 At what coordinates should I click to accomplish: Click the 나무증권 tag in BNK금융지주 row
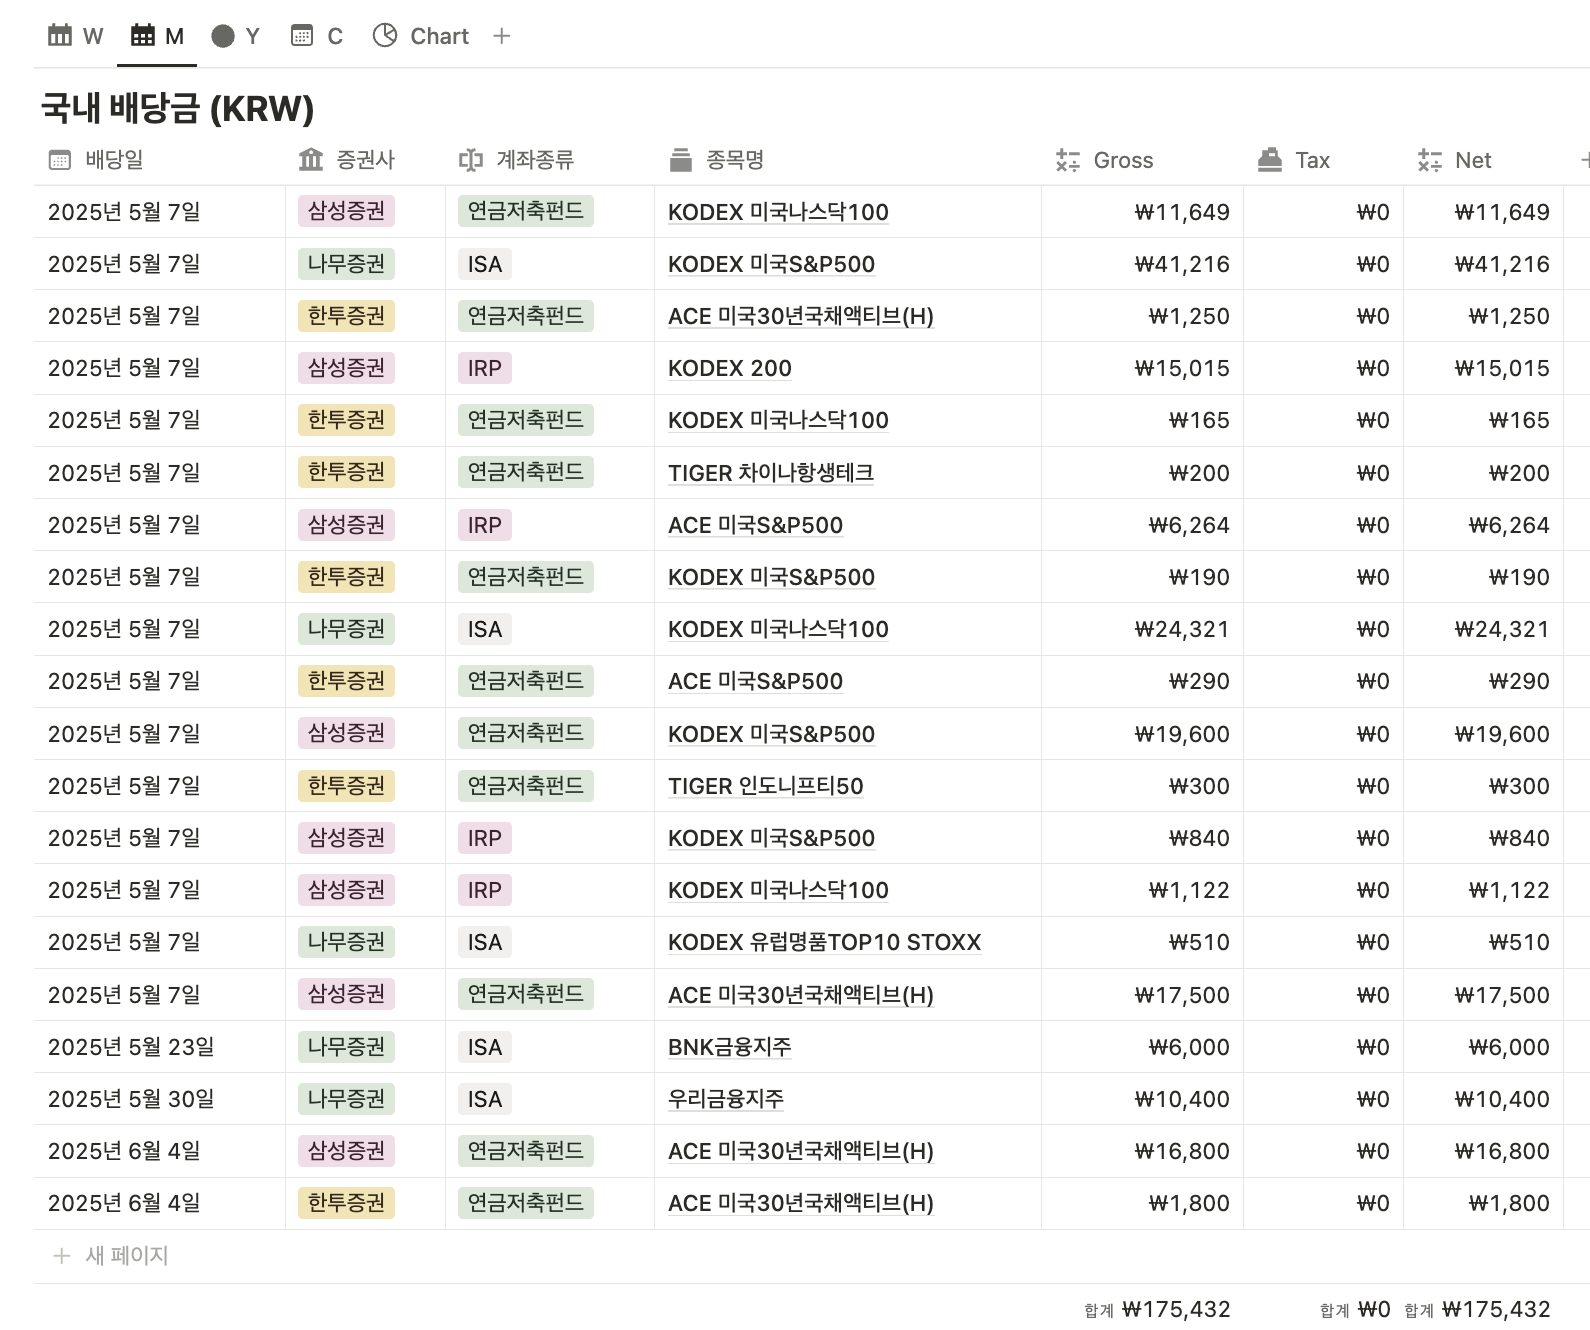point(346,1047)
